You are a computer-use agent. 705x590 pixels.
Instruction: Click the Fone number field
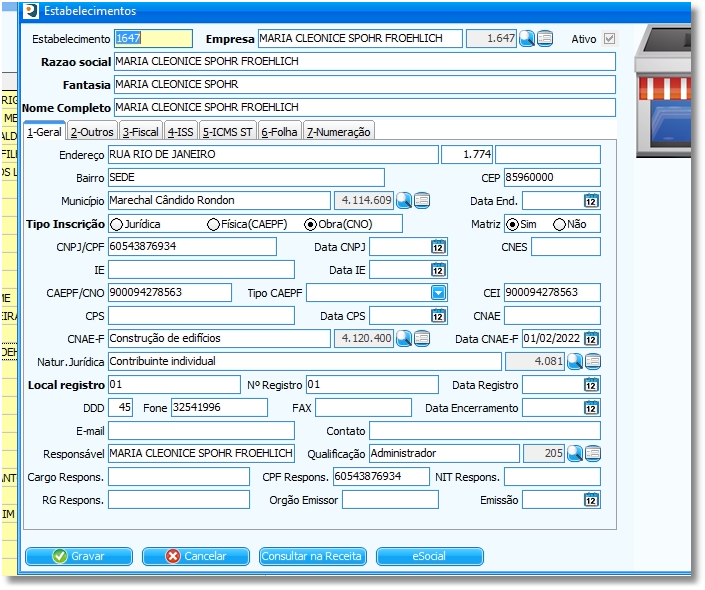tap(219, 408)
